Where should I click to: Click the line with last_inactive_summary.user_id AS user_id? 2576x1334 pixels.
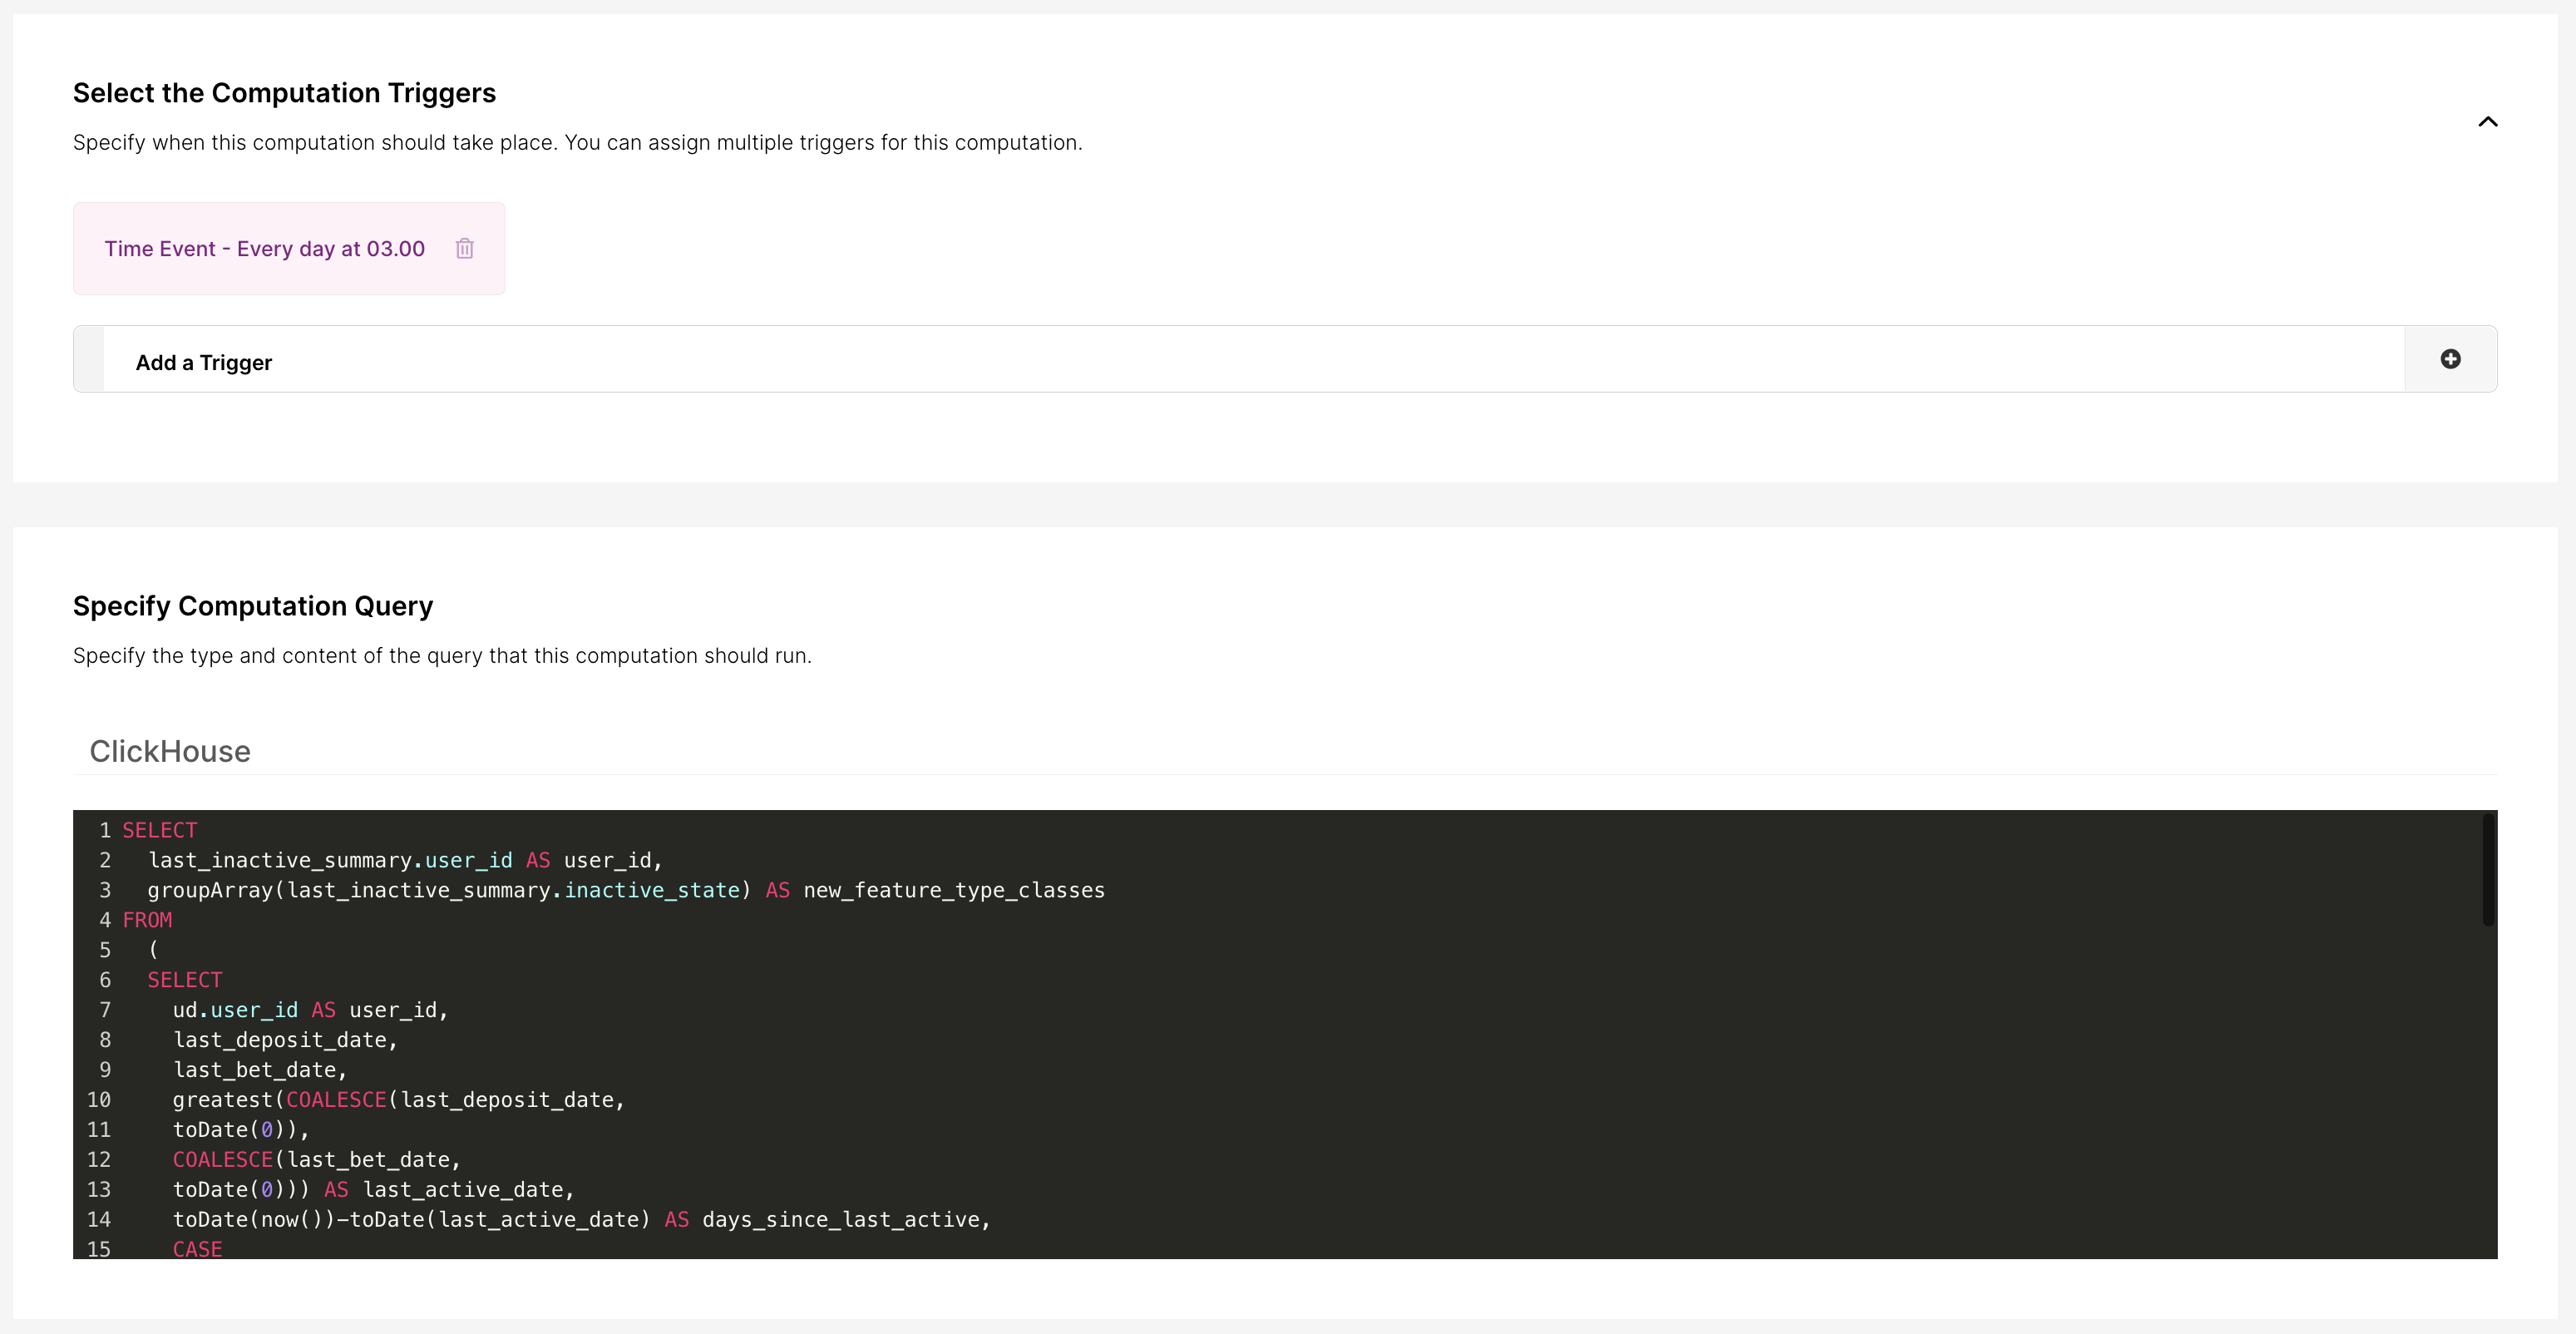point(405,860)
